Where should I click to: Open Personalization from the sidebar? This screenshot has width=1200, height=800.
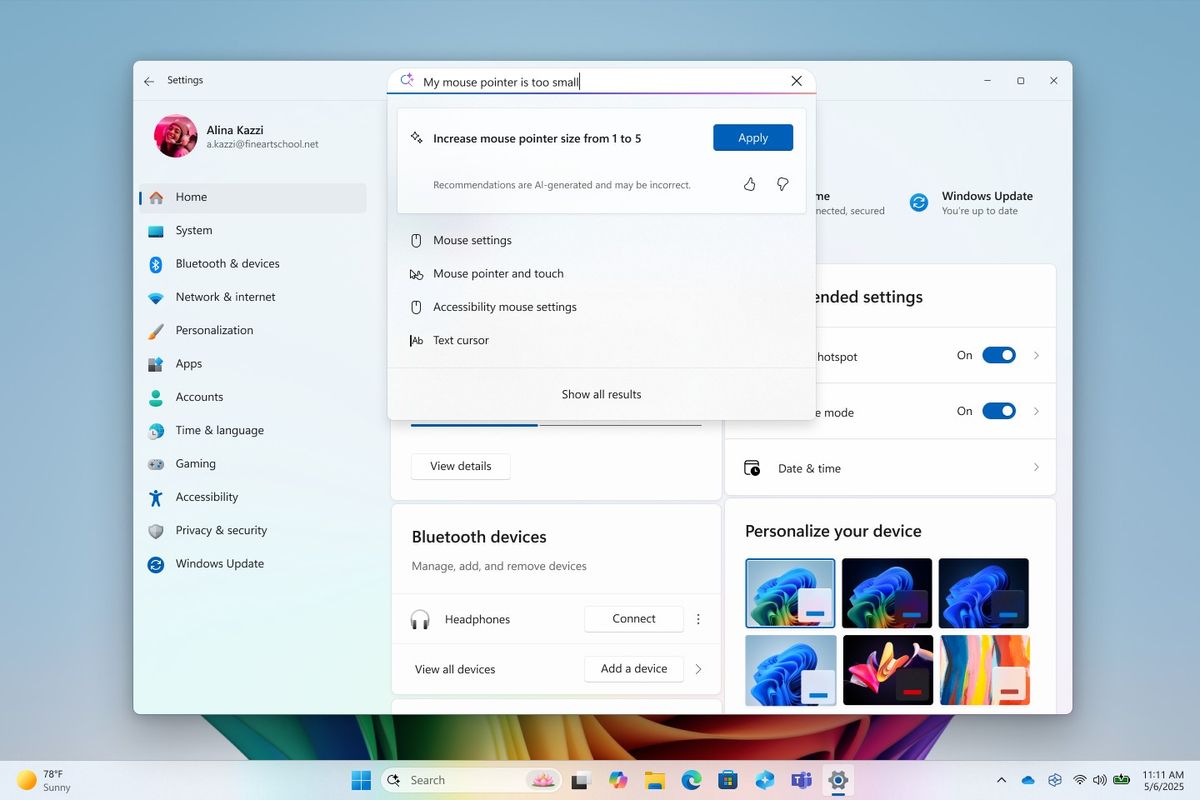tap(157, 330)
